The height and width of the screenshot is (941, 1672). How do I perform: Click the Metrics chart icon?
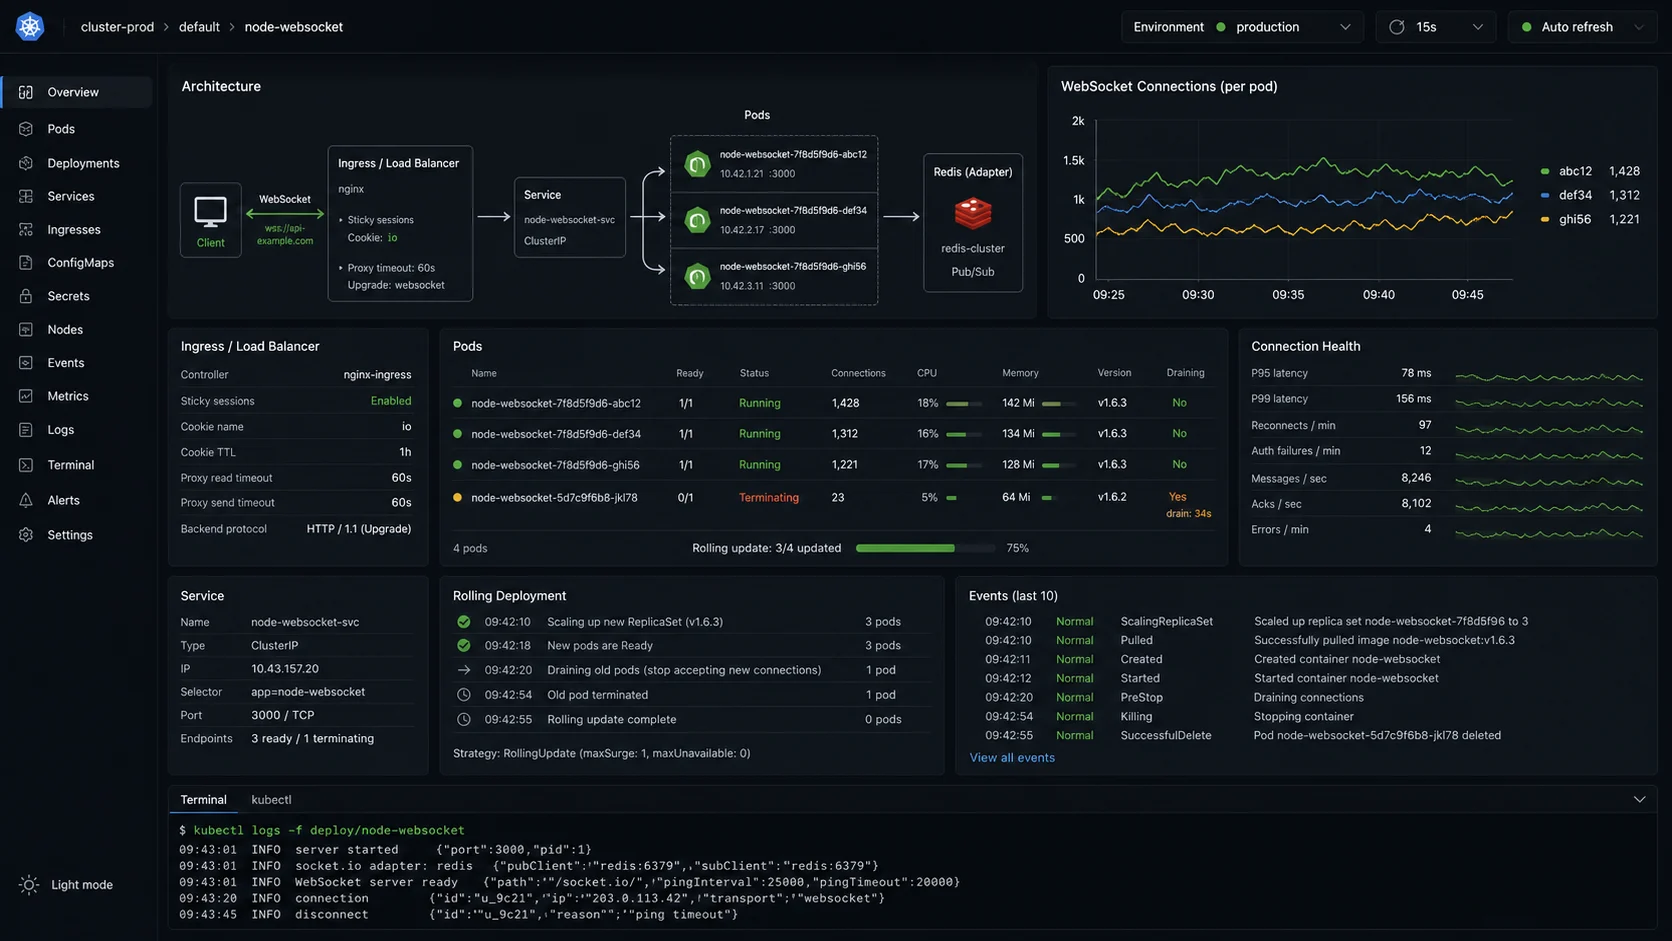pyautogui.click(x=26, y=396)
